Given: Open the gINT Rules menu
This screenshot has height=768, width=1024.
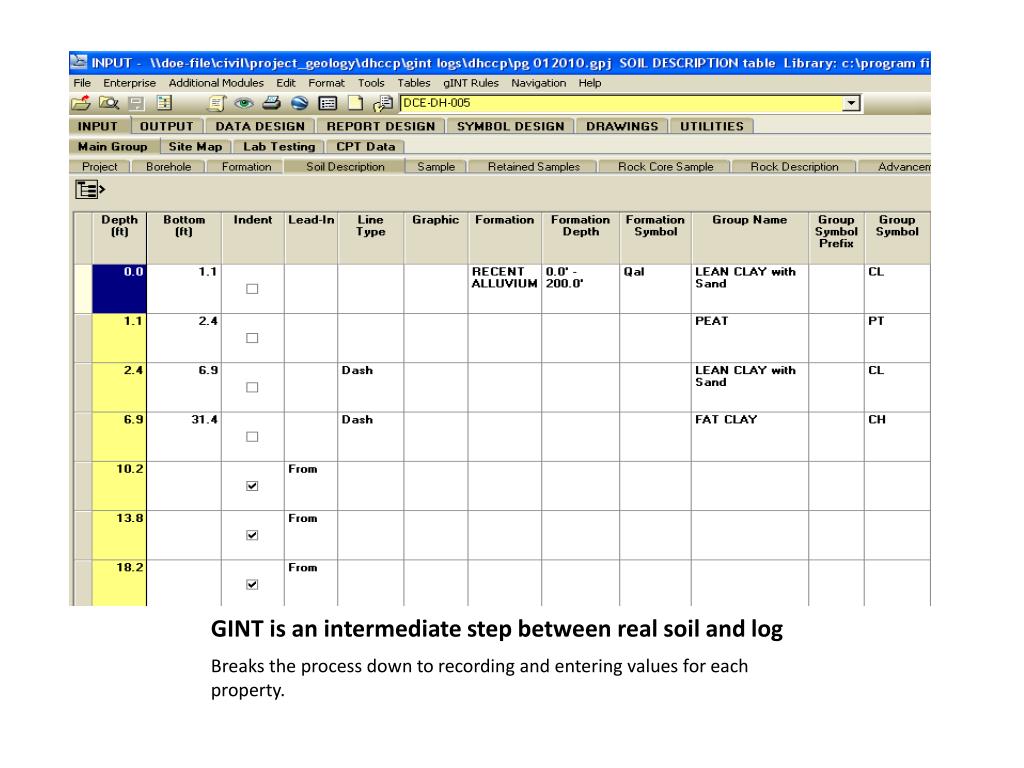Looking at the screenshot, I should [x=471, y=83].
